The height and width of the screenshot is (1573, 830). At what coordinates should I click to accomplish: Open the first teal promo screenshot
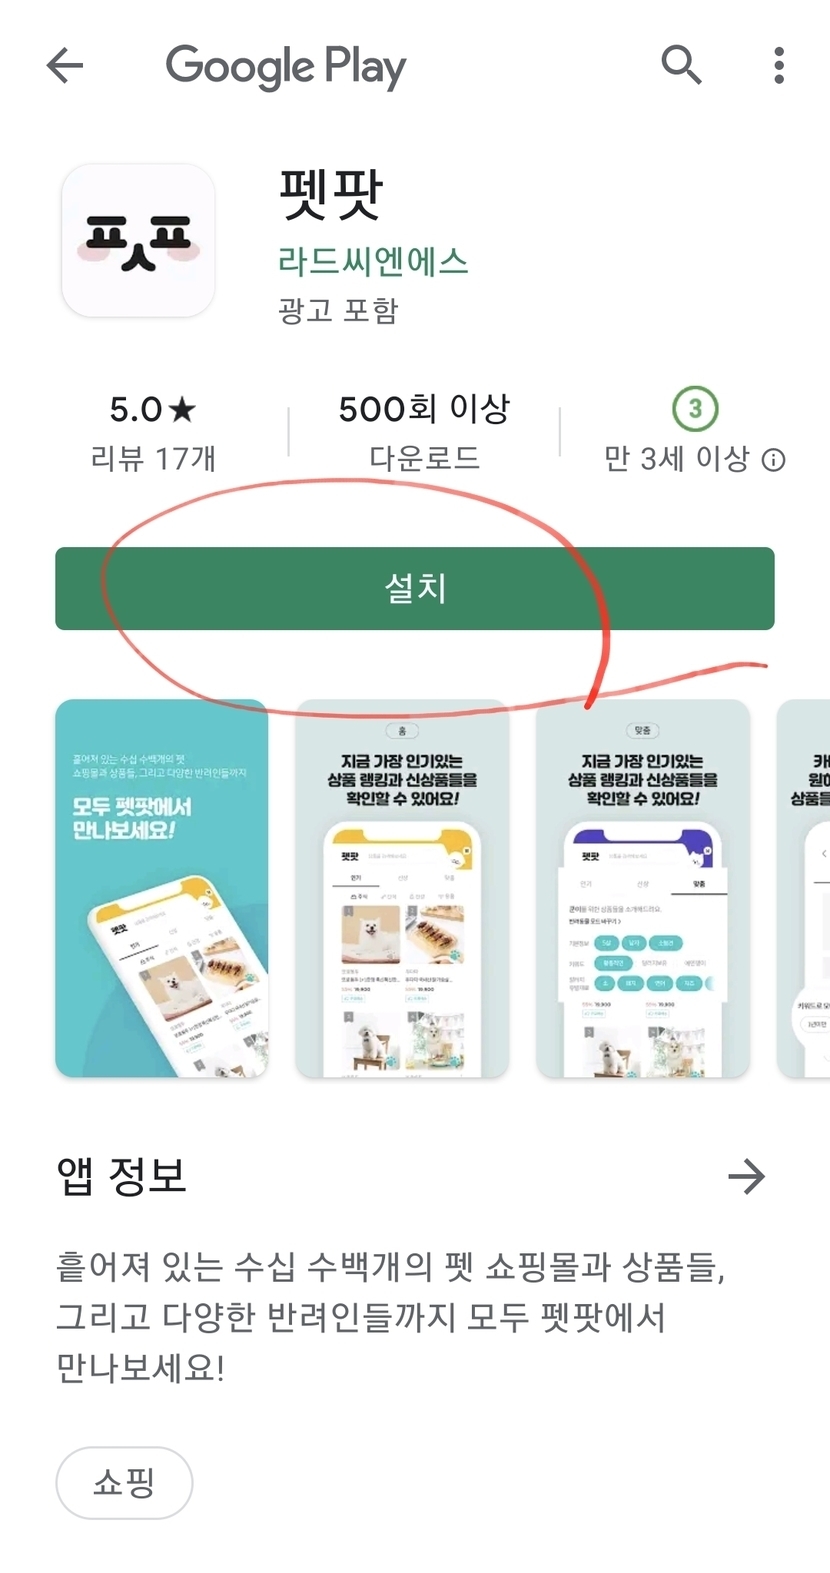161,888
